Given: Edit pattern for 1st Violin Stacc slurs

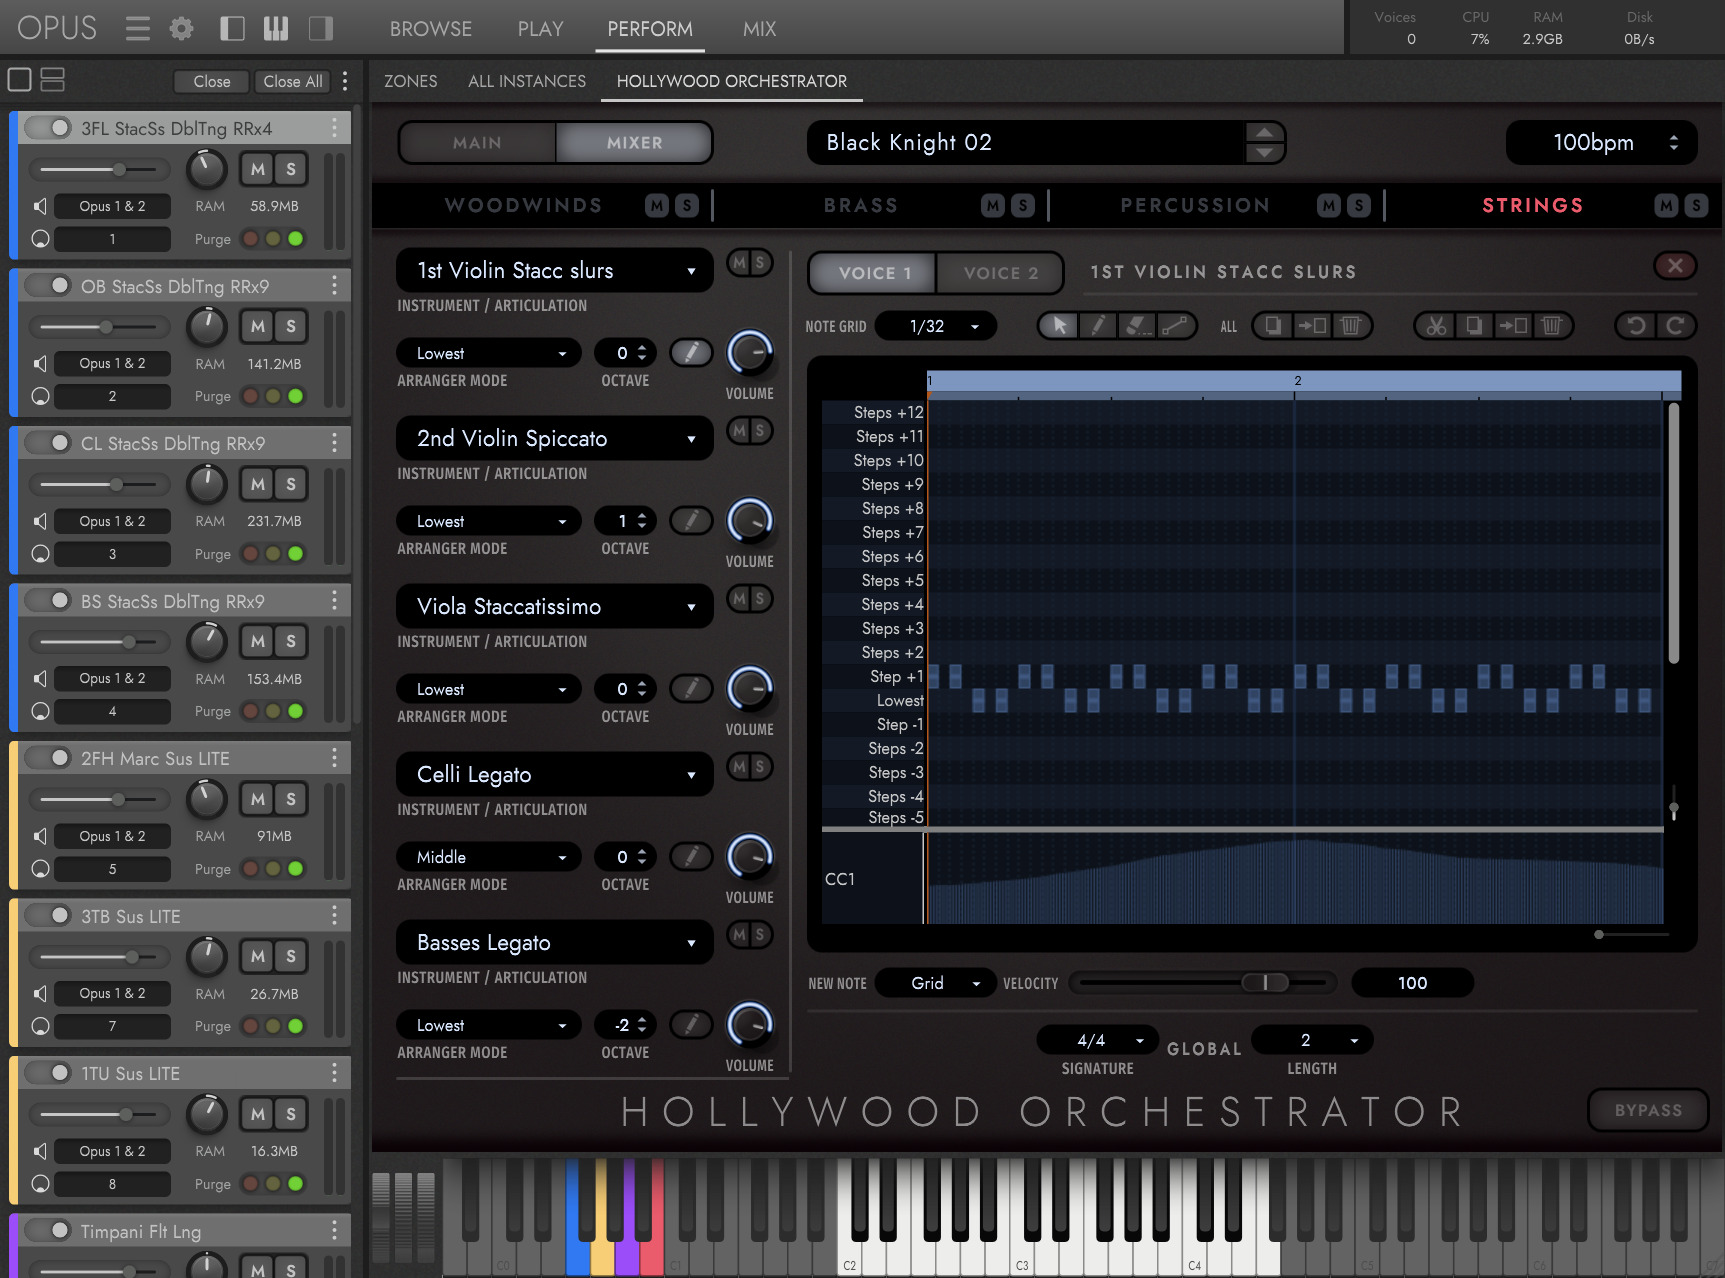Looking at the screenshot, I should pyautogui.click(x=690, y=352).
